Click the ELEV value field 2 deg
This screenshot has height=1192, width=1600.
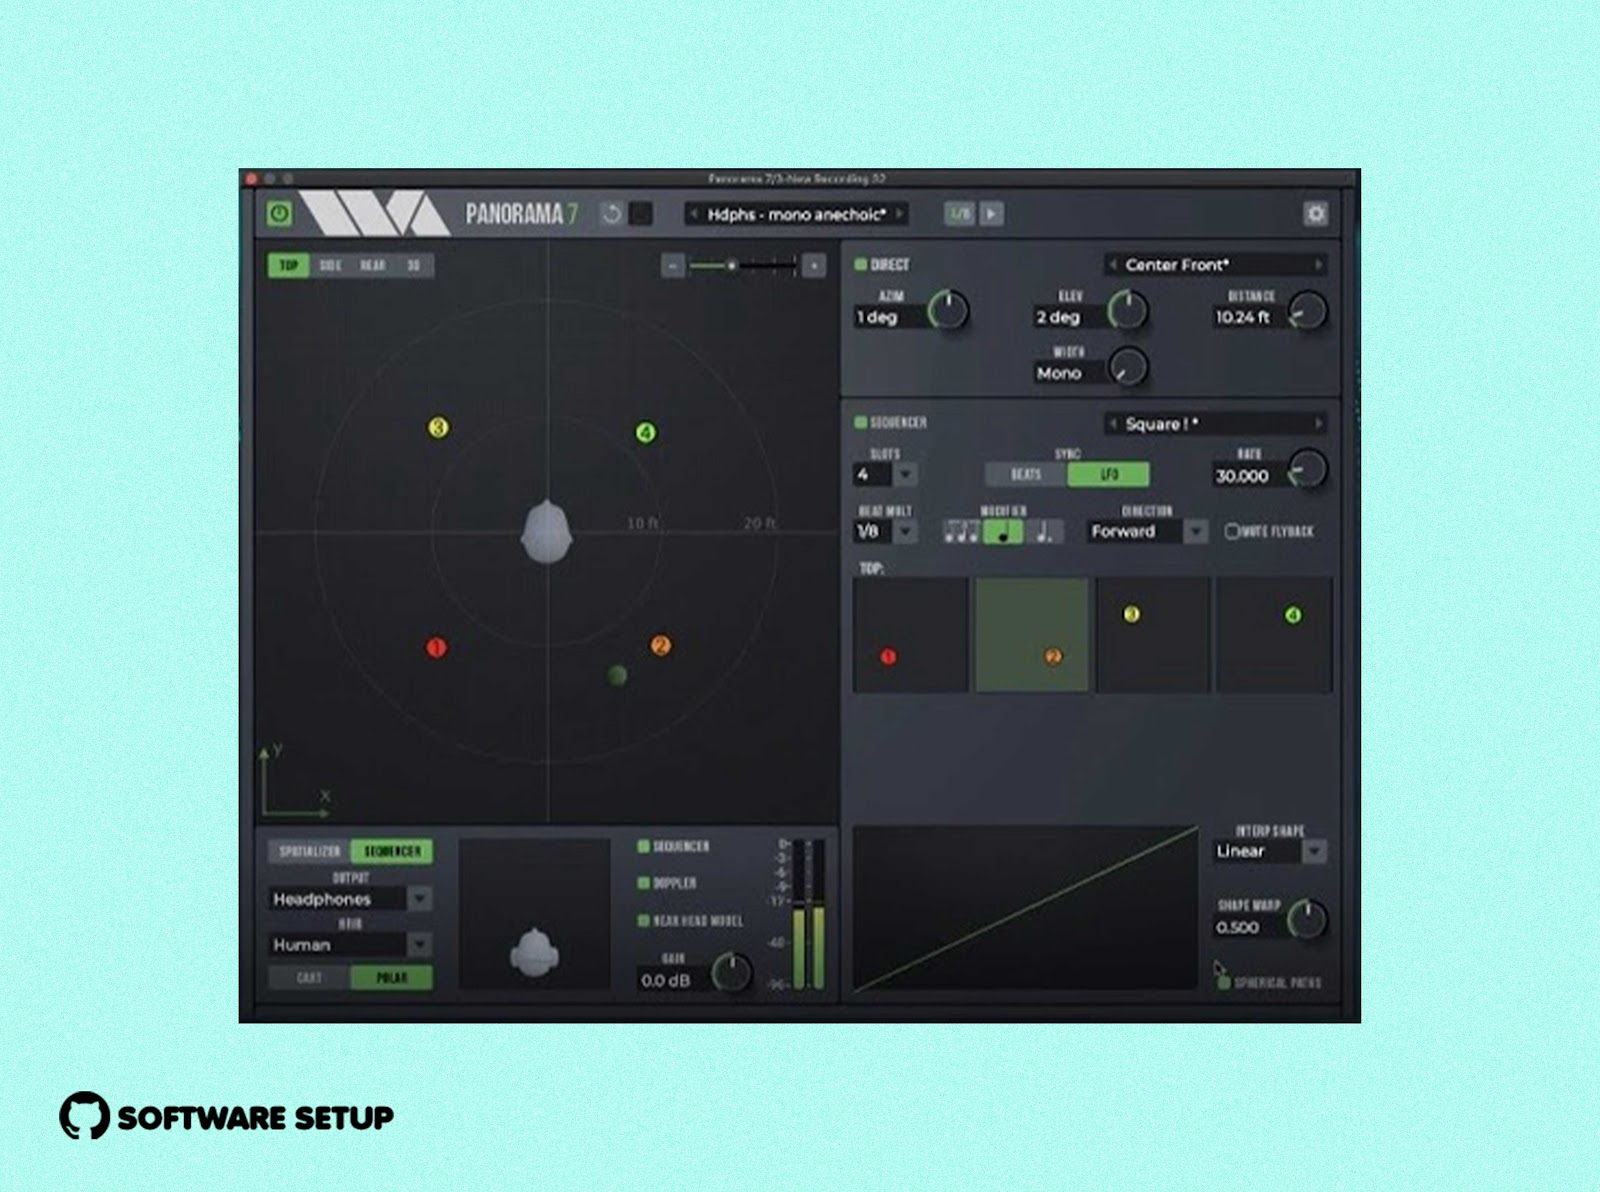[x=1069, y=317]
